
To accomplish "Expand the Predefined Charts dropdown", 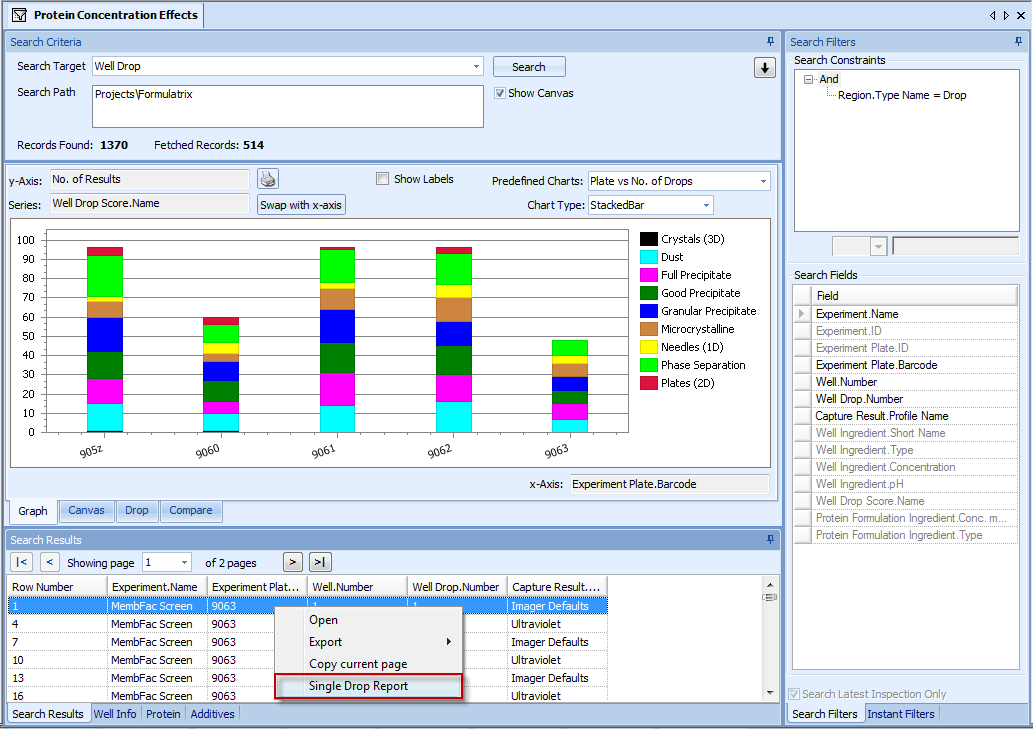I will 763,182.
